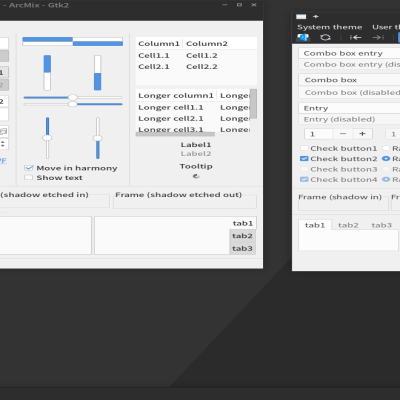Click the spin button value field showing 1
The height and width of the screenshot is (400, 400).
pyautogui.click(x=319, y=134)
